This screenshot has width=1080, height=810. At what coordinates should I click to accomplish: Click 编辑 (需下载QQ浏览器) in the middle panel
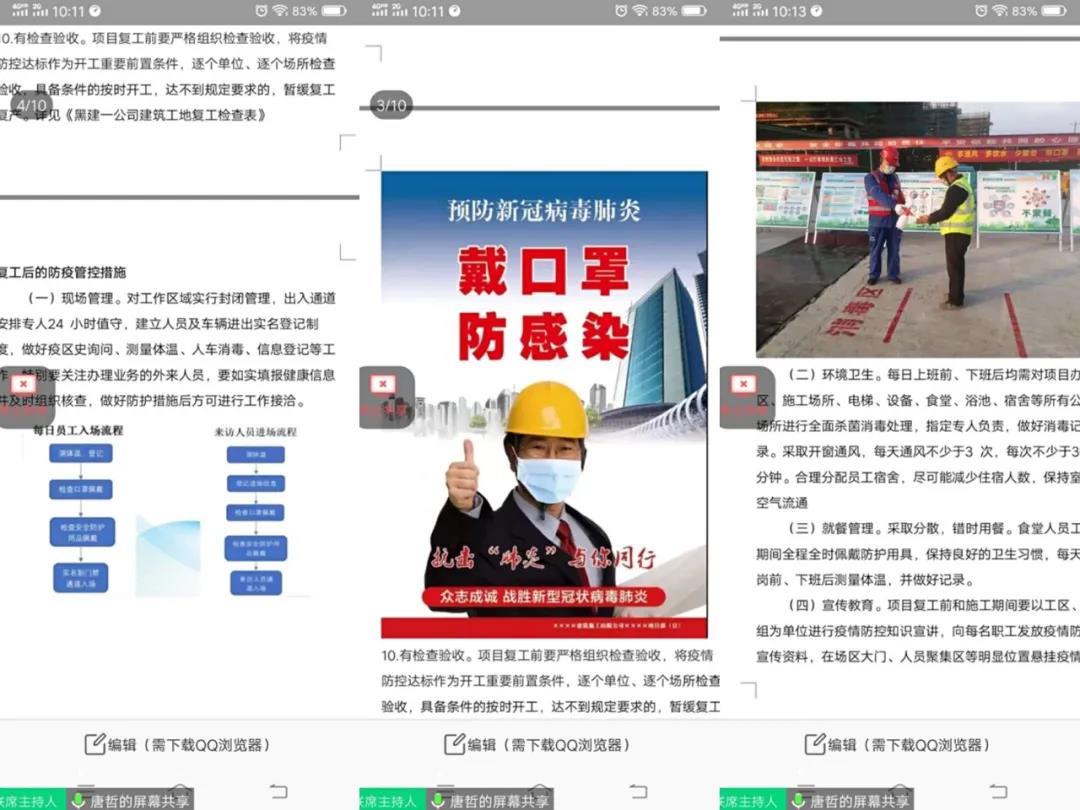click(538, 744)
